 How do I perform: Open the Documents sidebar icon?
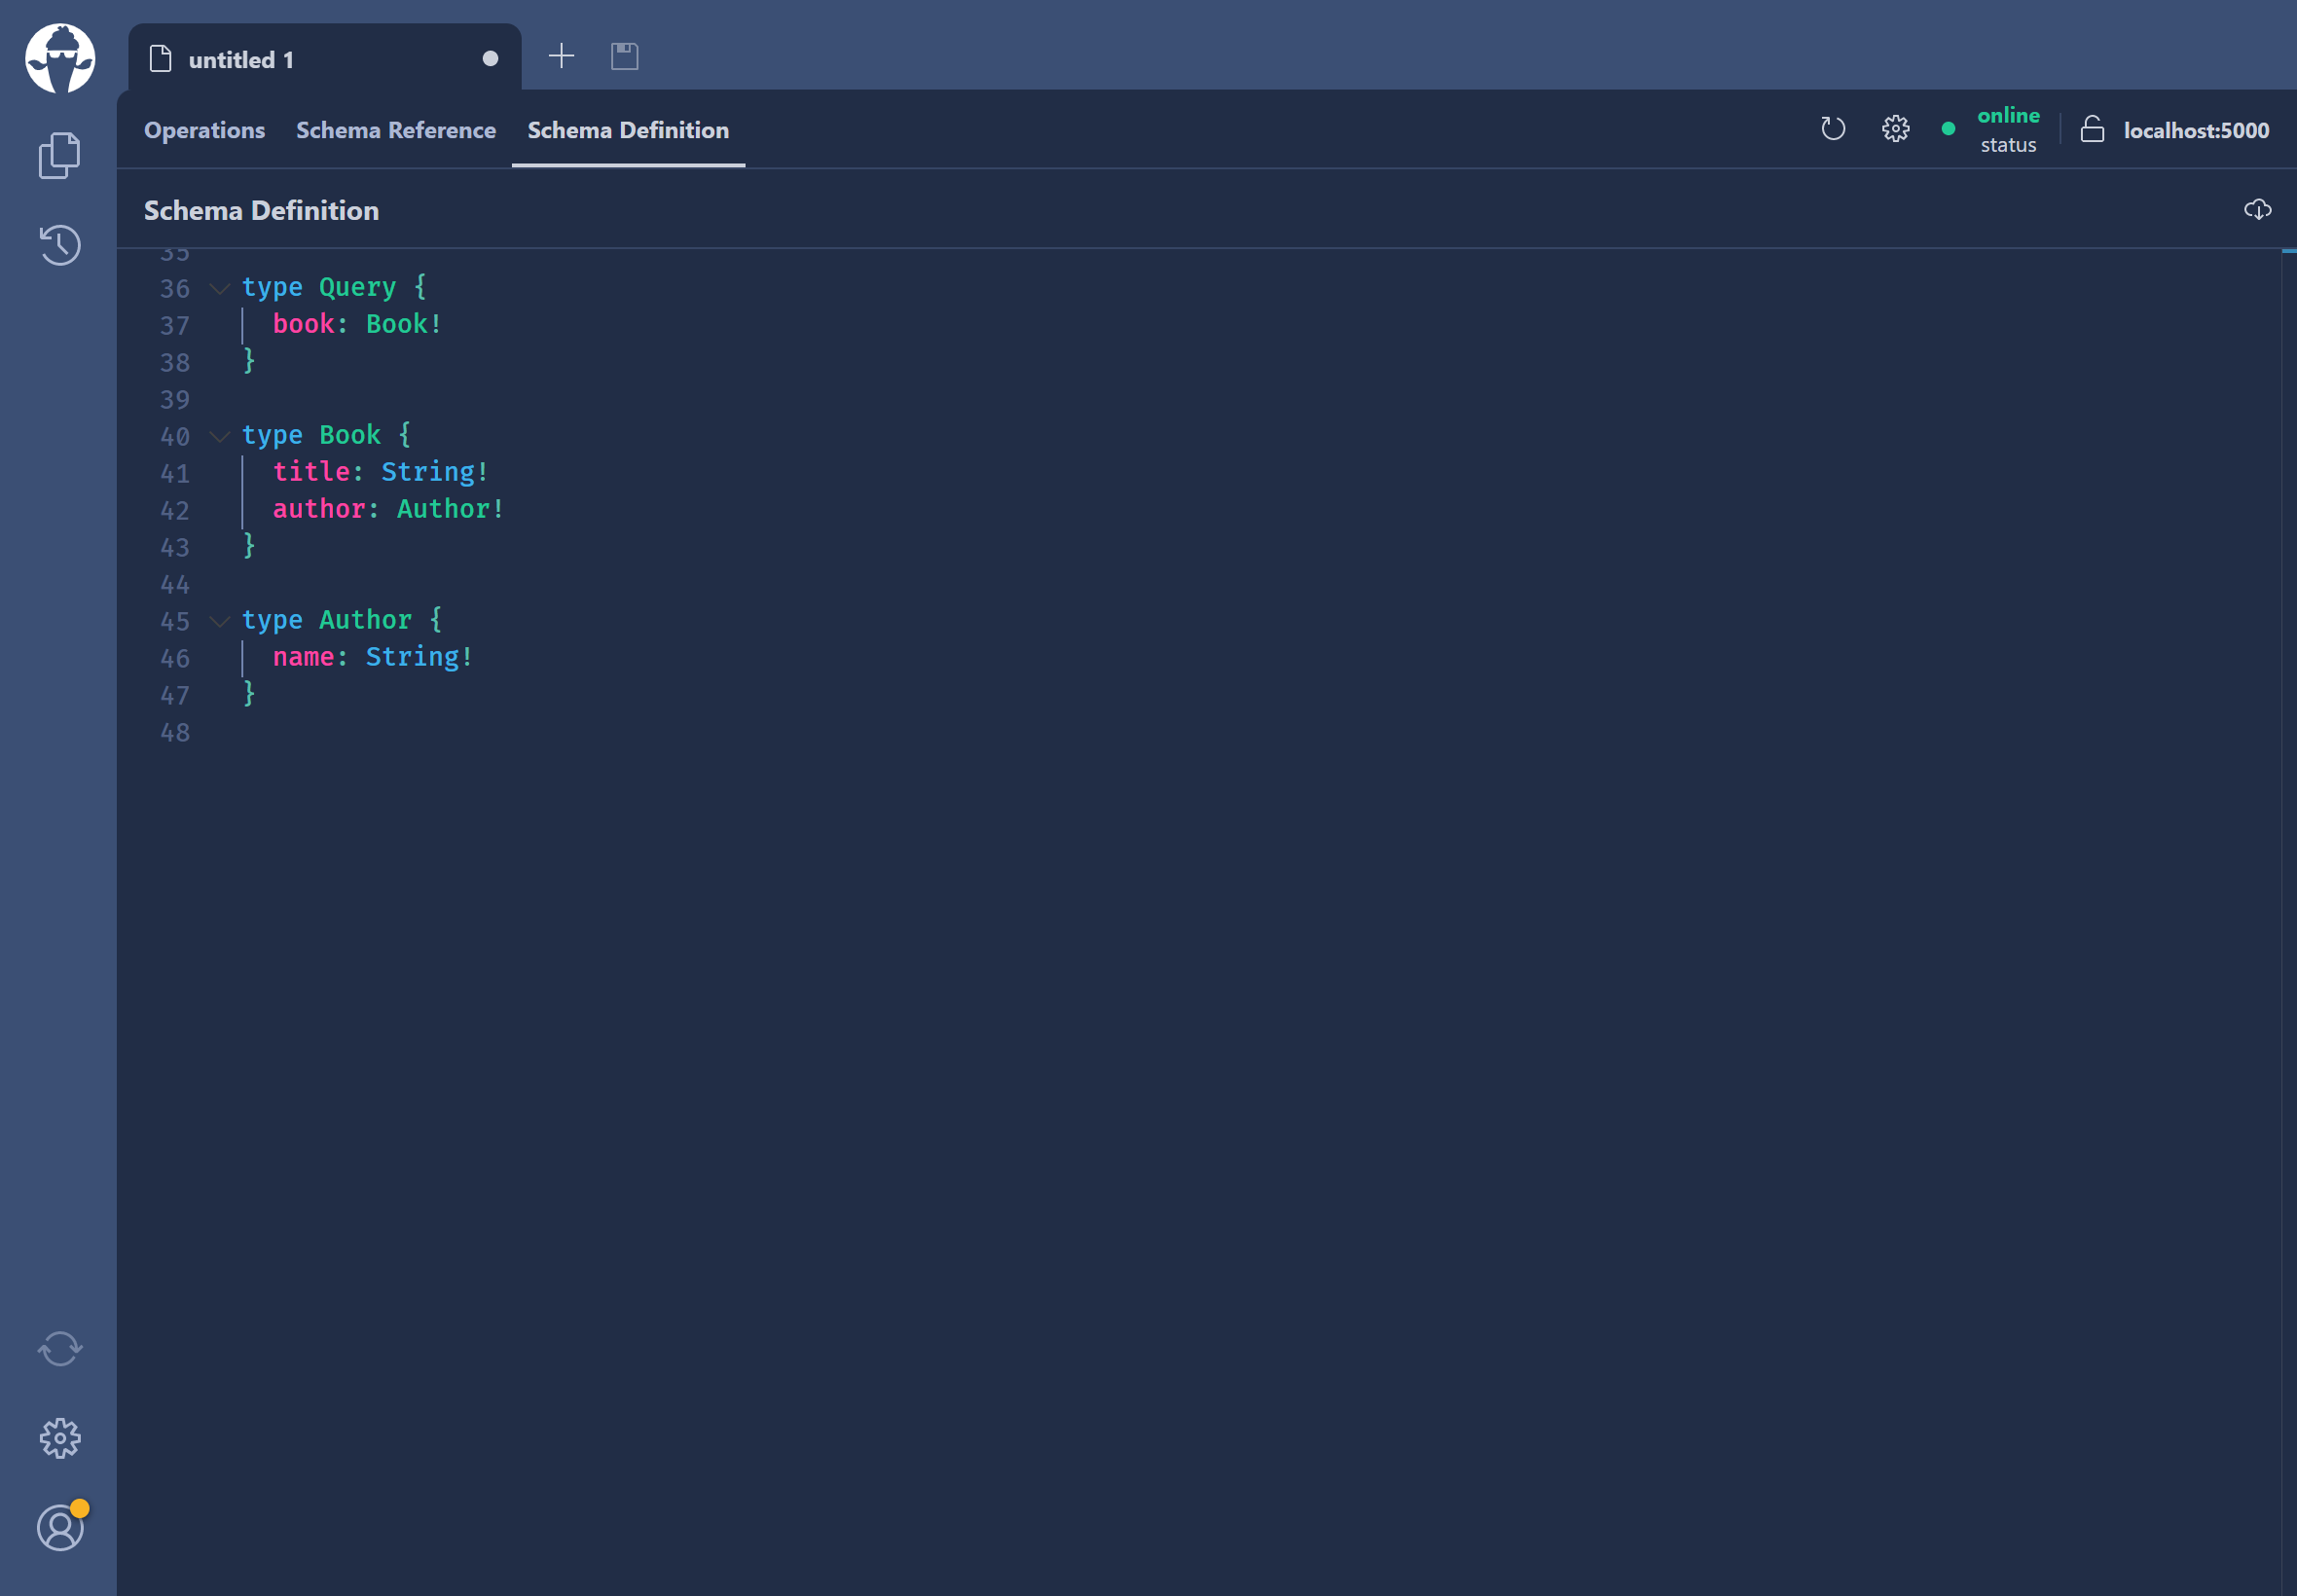tap(60, 156)
